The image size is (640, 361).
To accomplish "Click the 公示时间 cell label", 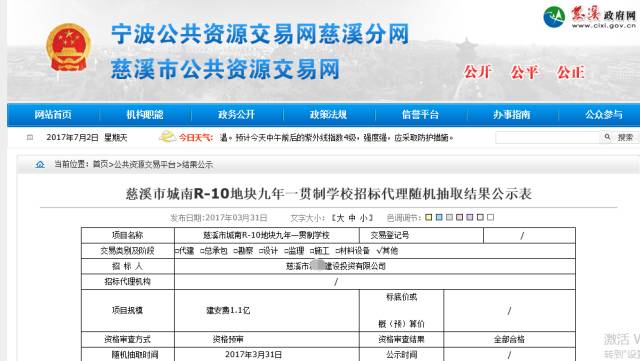I will click(x=401, y=354).
